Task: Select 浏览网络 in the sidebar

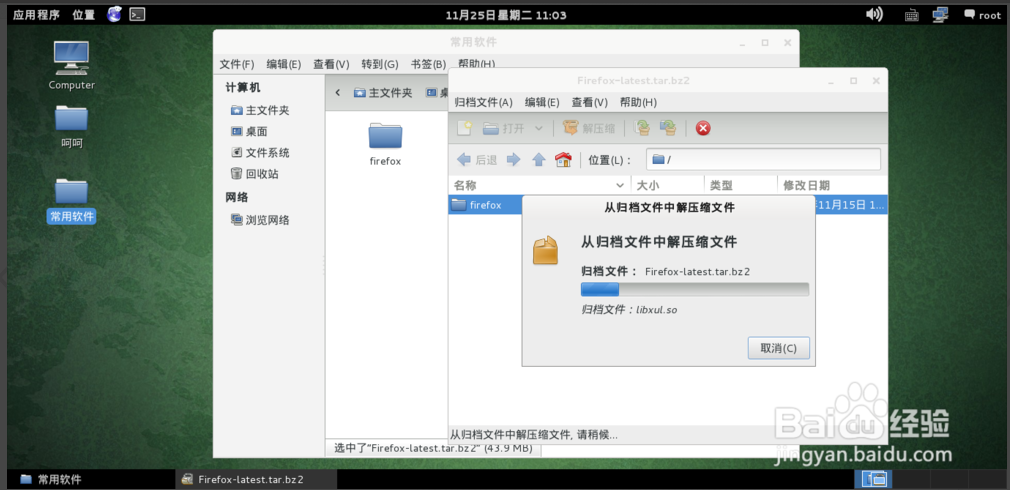Action: [260, 220]
